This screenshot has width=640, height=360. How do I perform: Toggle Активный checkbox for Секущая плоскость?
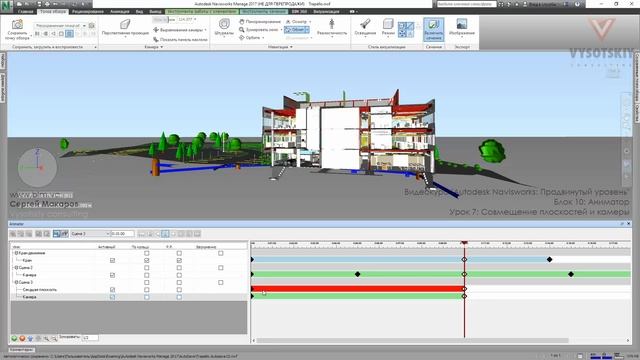(x=112, y=290)
